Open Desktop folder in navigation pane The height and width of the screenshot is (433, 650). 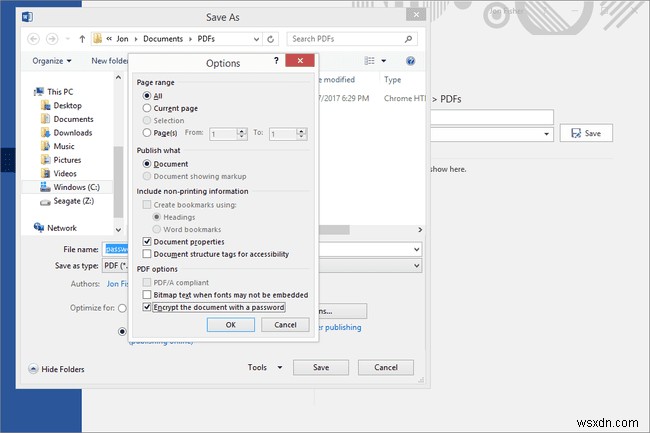pos(61,105)
